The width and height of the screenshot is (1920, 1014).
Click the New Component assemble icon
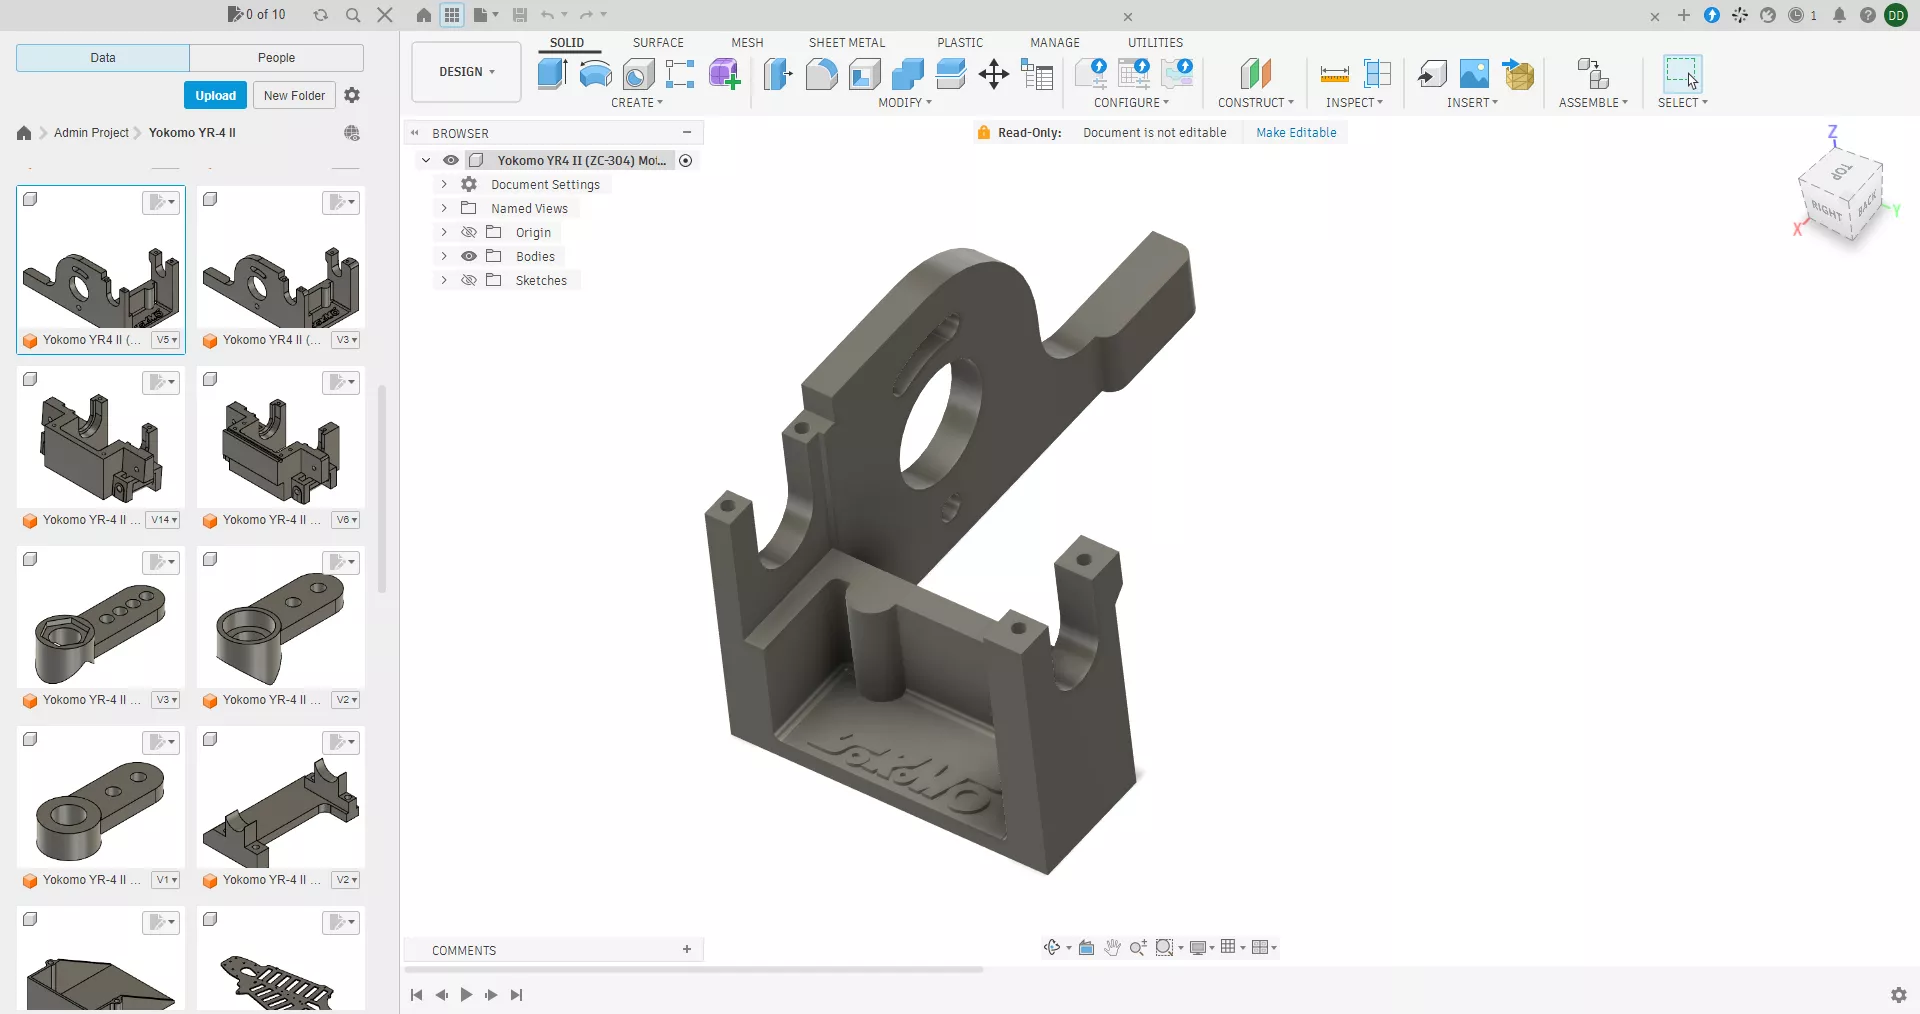click(x=1592, y=74)
